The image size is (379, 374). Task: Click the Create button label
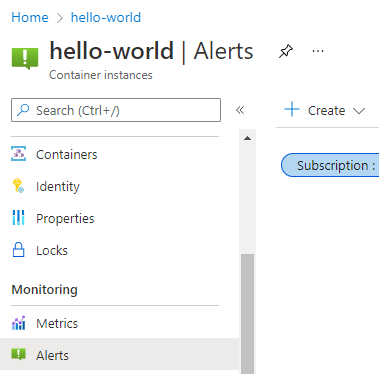point(326,110)
